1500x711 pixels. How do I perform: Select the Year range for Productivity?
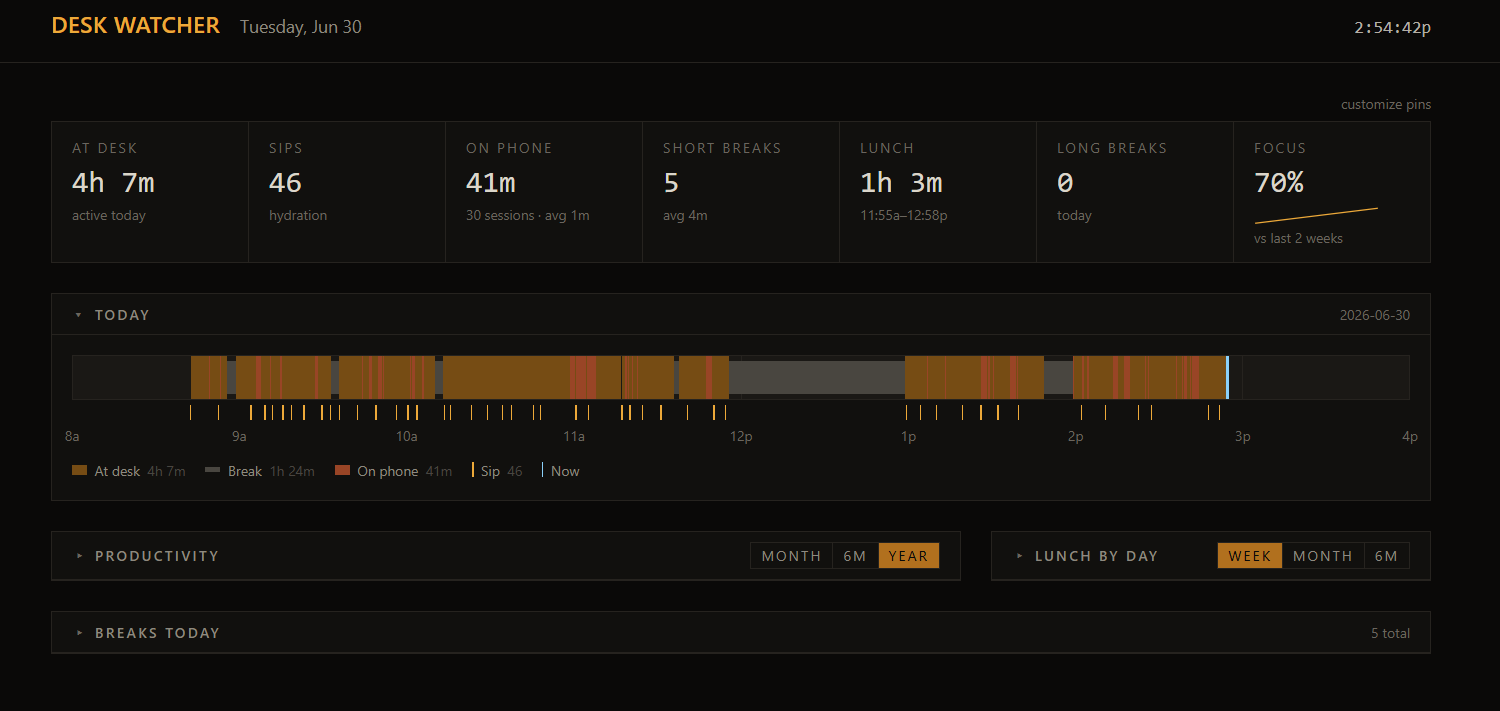(x=908, y=556)
